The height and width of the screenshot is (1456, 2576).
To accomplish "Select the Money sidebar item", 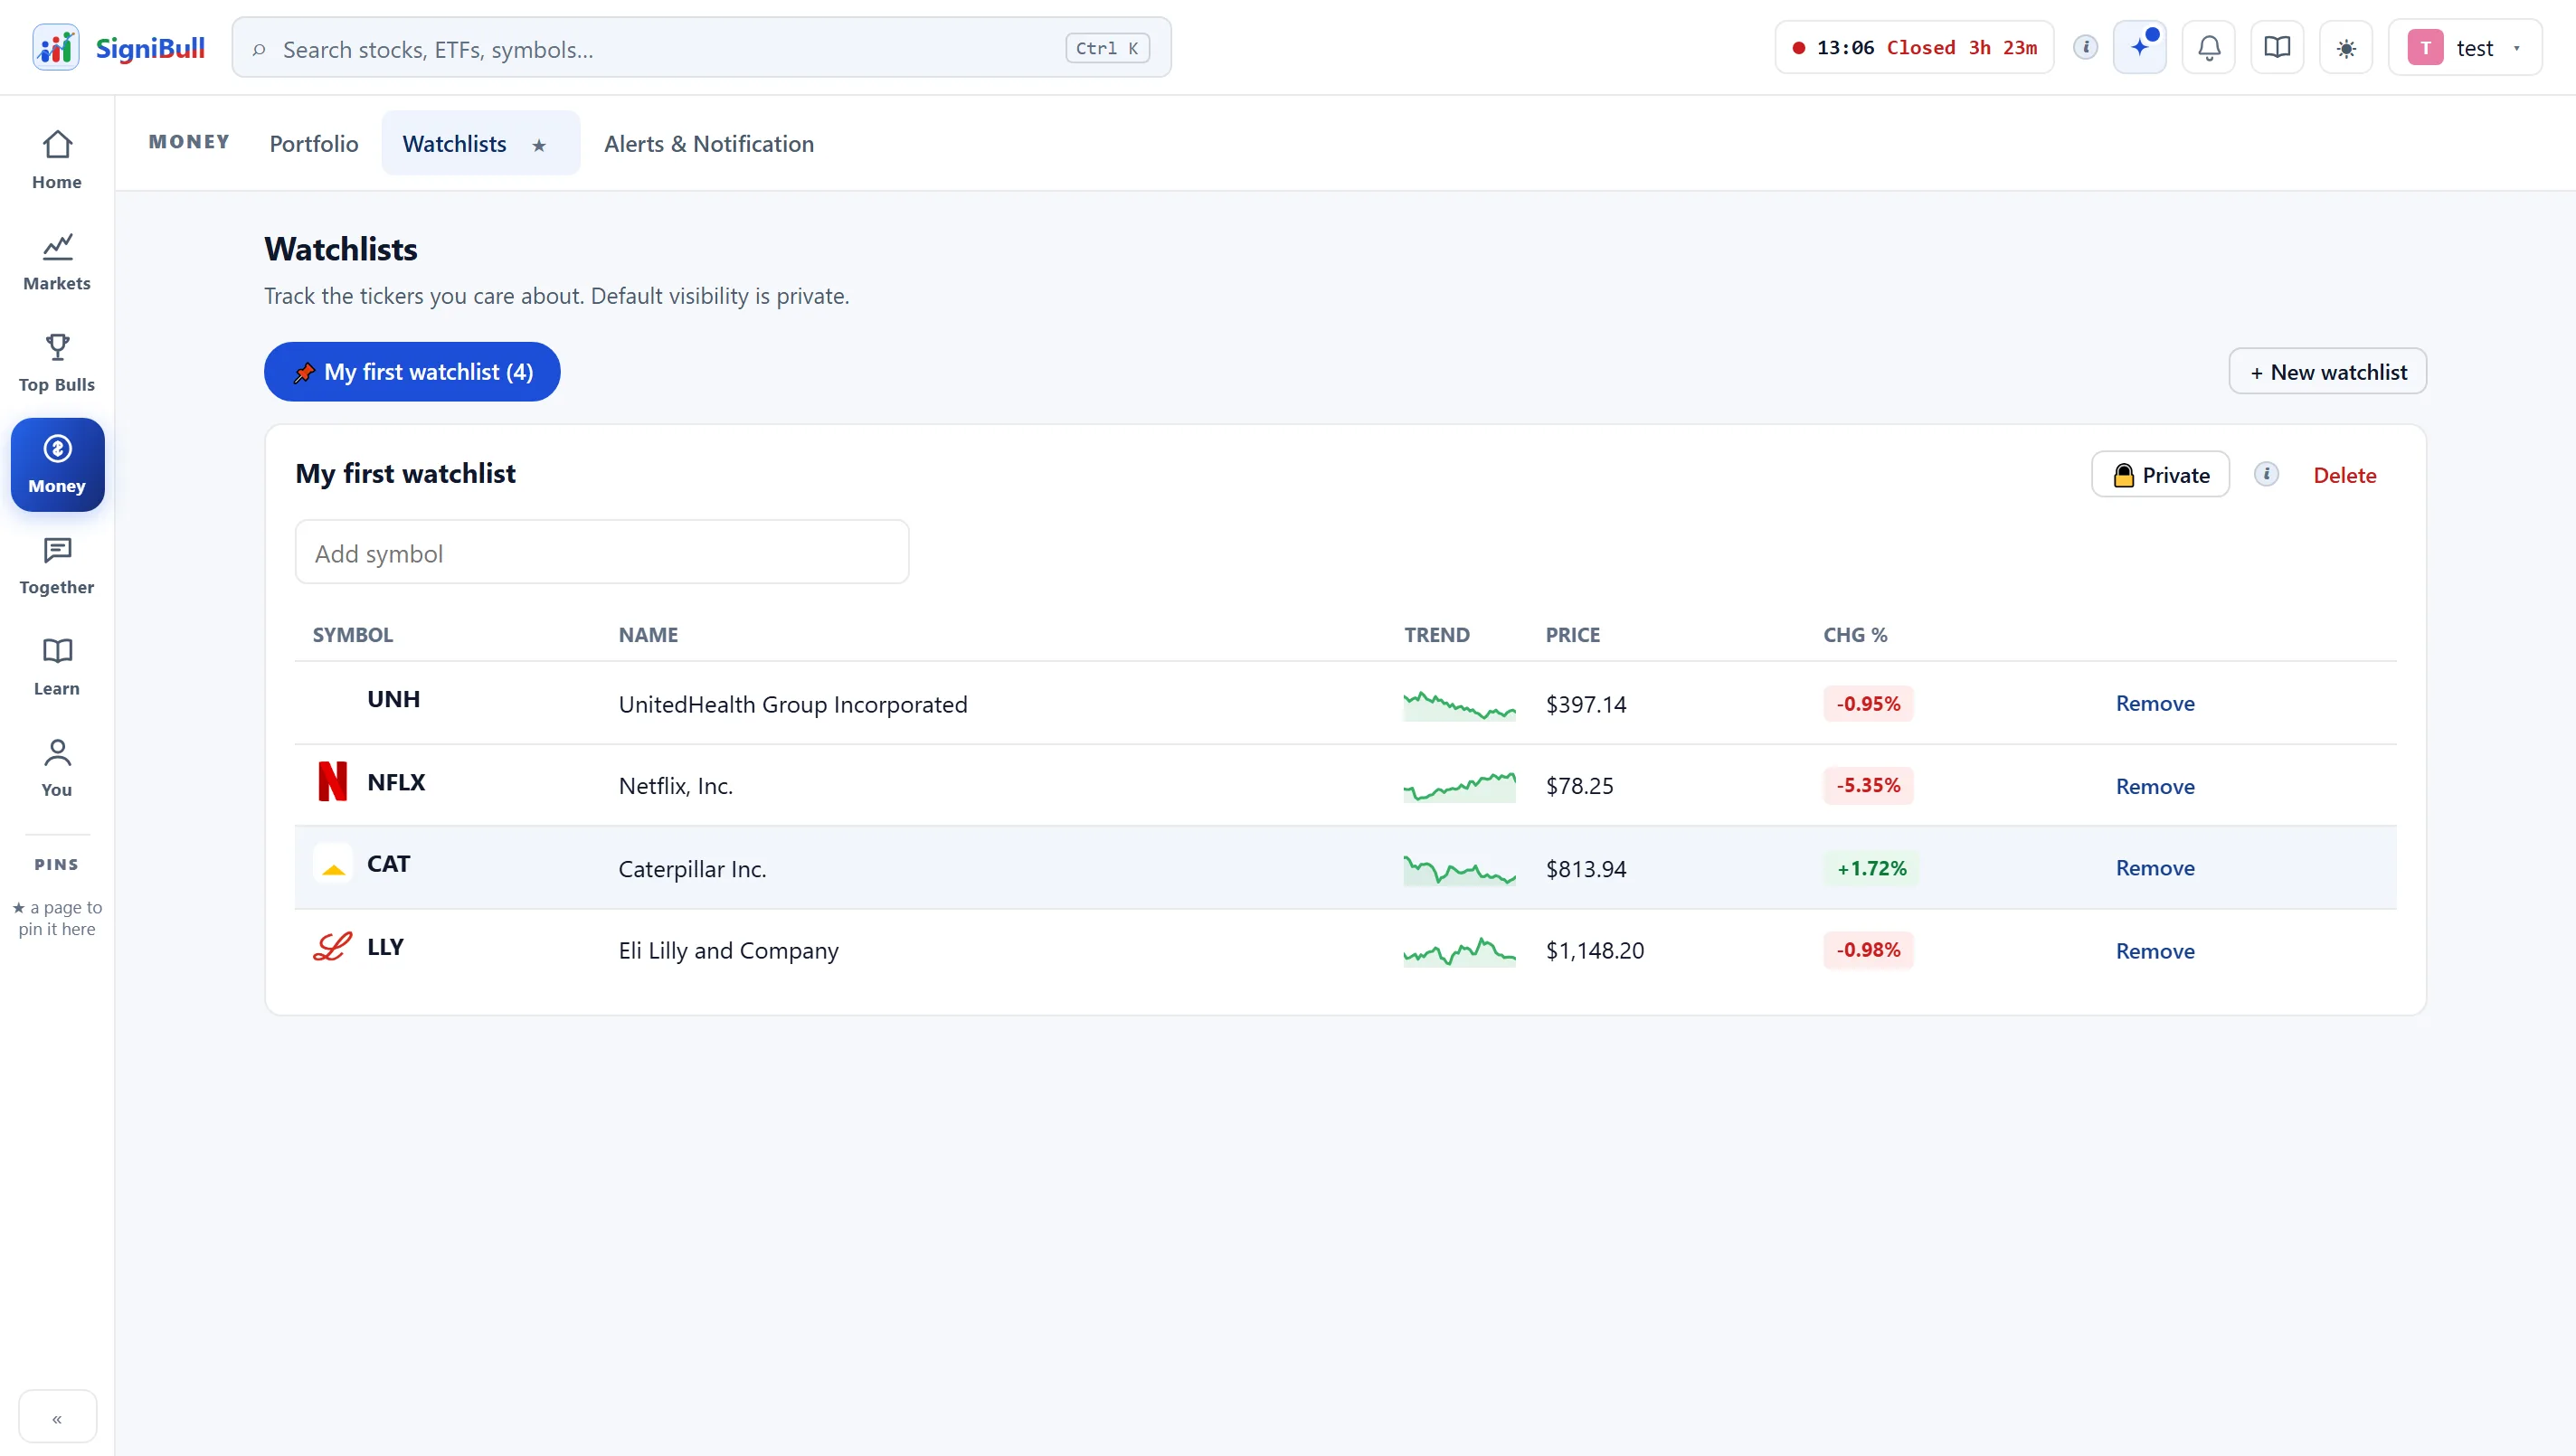I will pos(57,465).
